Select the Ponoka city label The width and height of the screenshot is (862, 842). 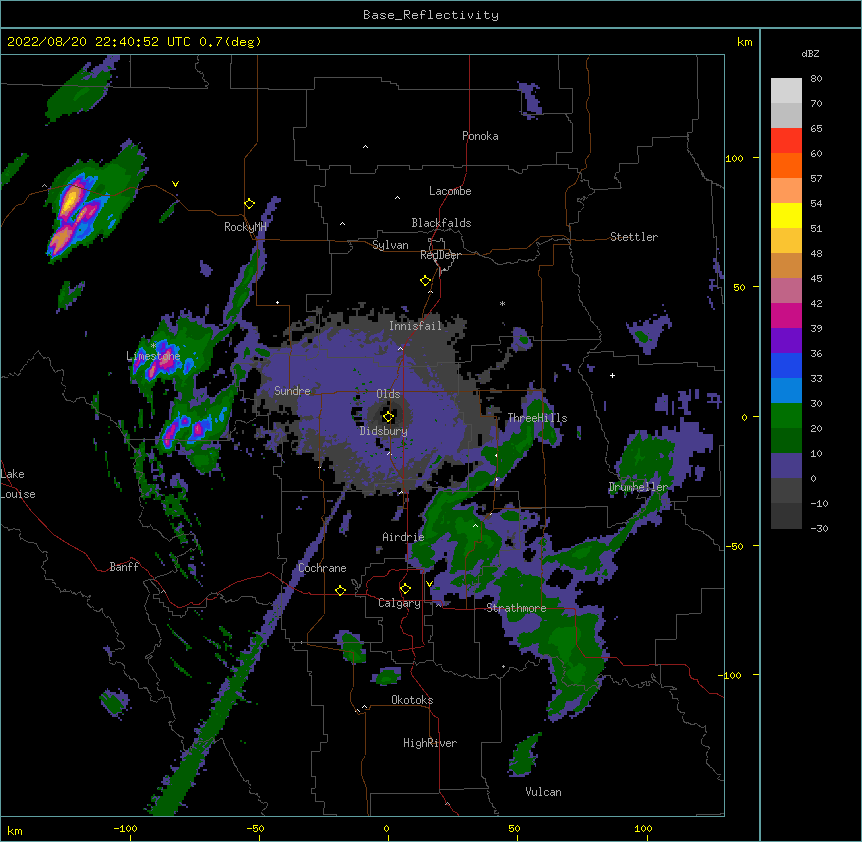pyautogui.click(x=480, y=136)
